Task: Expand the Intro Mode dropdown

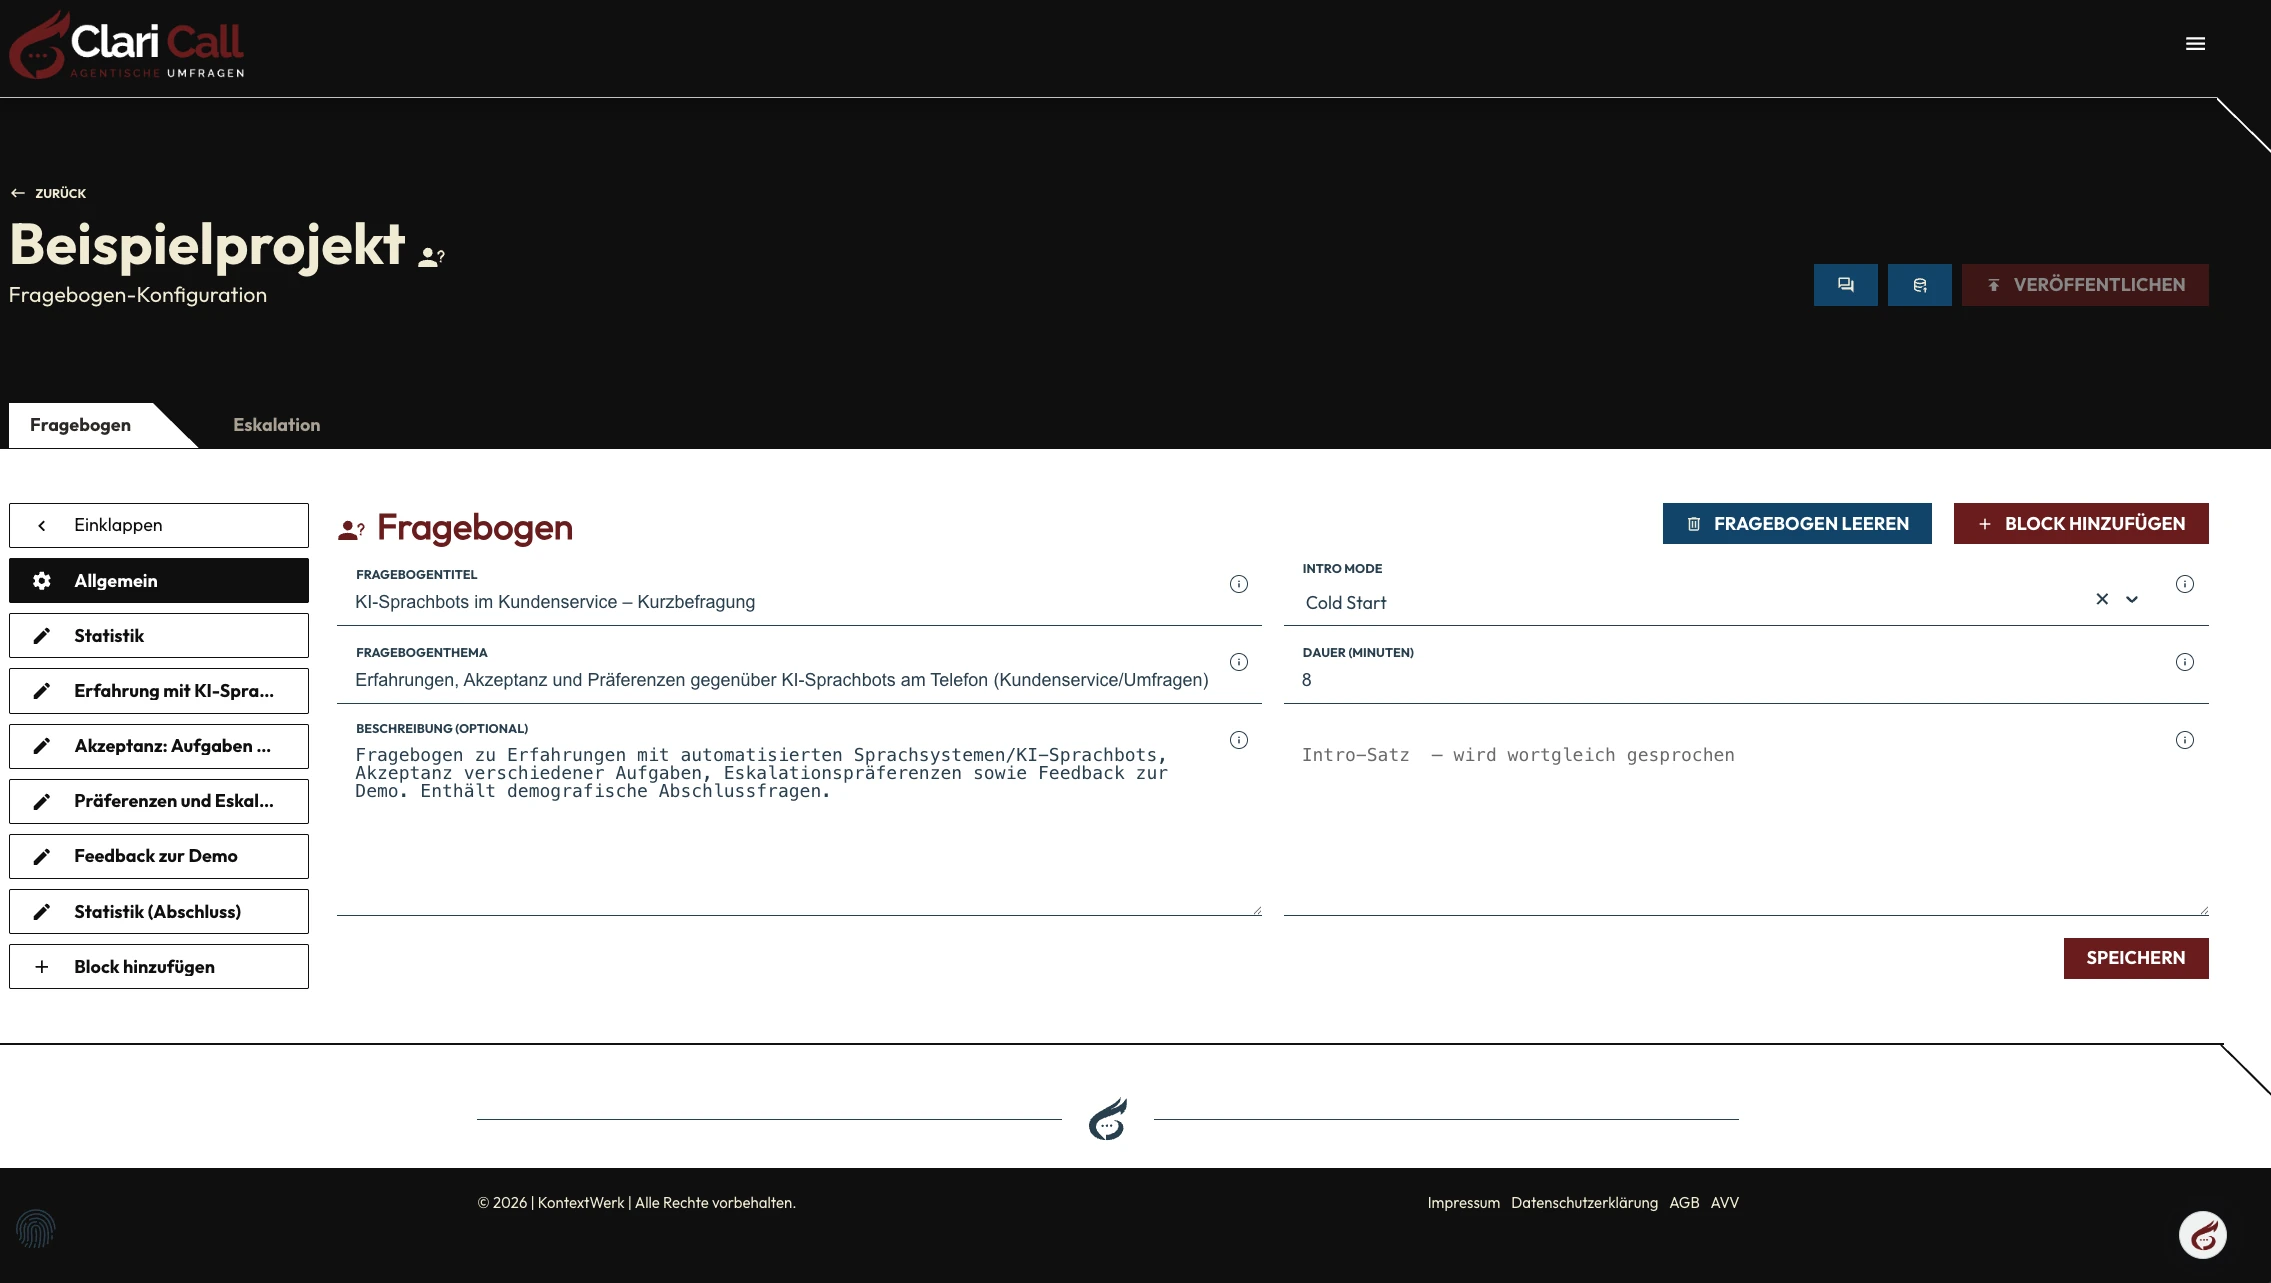Action: pyautogui.click(x=2132, y=600)
